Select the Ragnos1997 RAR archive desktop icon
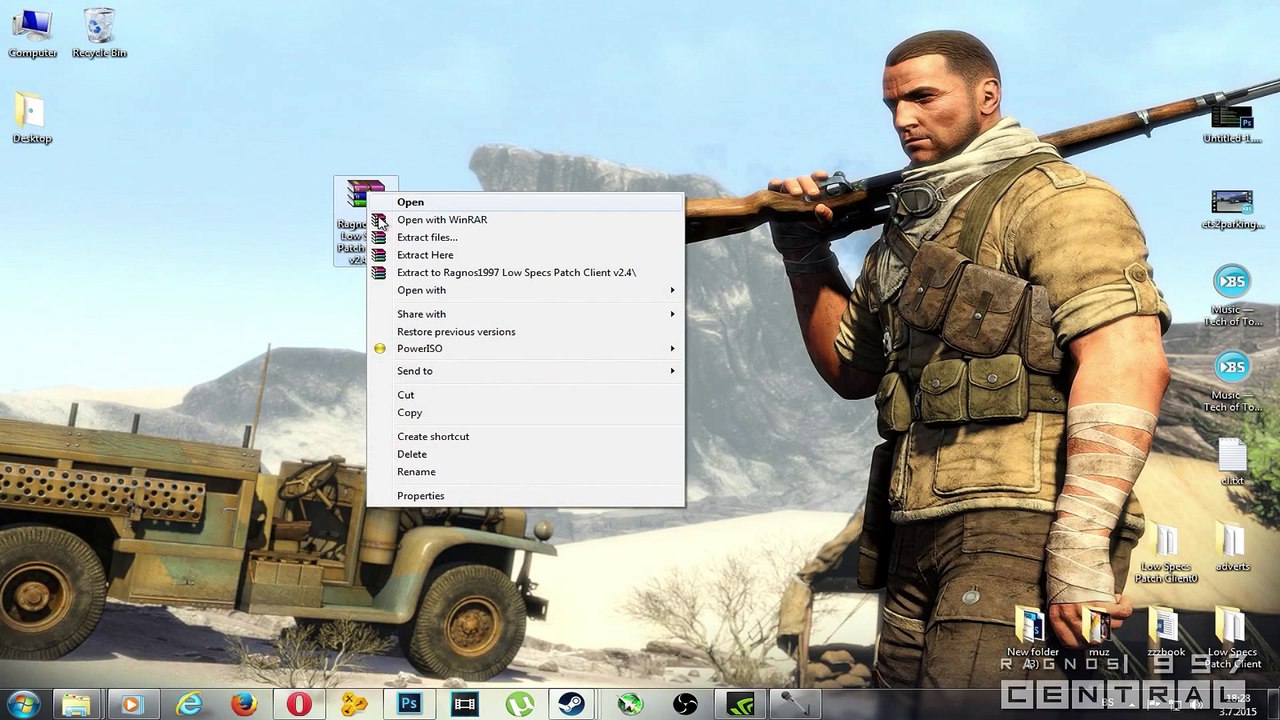The width and height of the screenshot is (1280, 720). click(353, 221)
